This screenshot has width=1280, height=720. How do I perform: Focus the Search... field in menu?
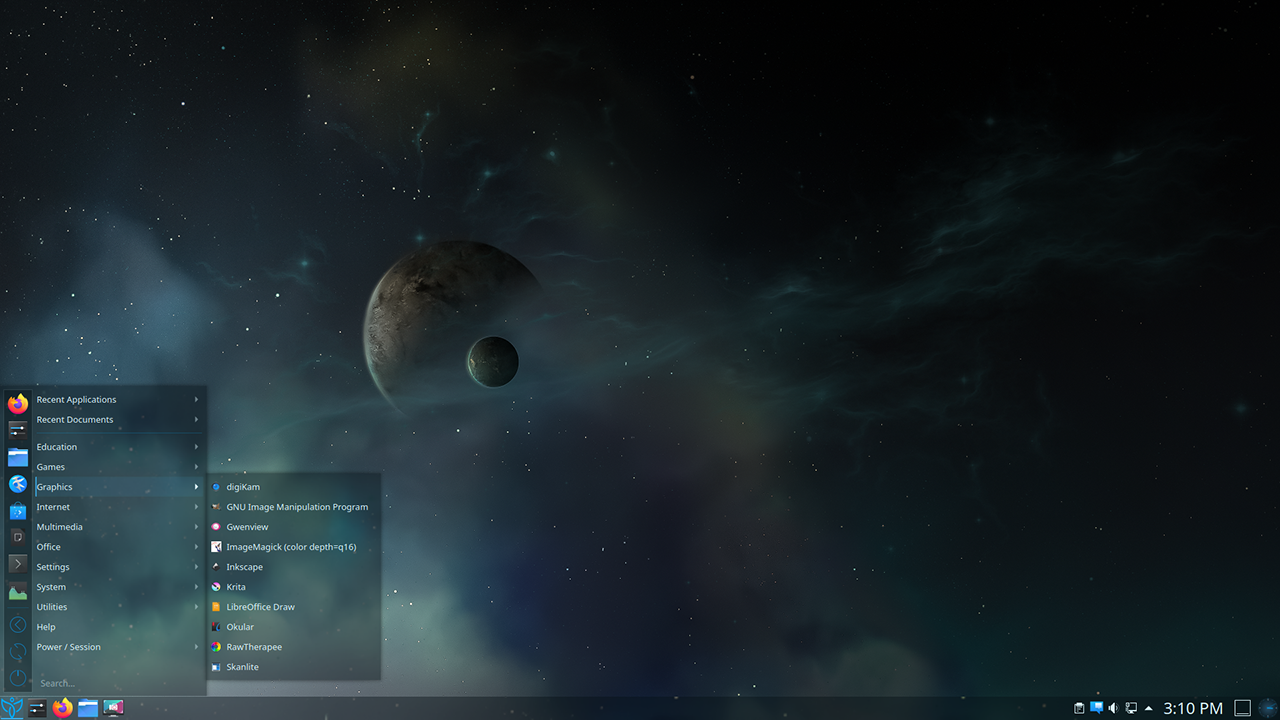point(119,683)
